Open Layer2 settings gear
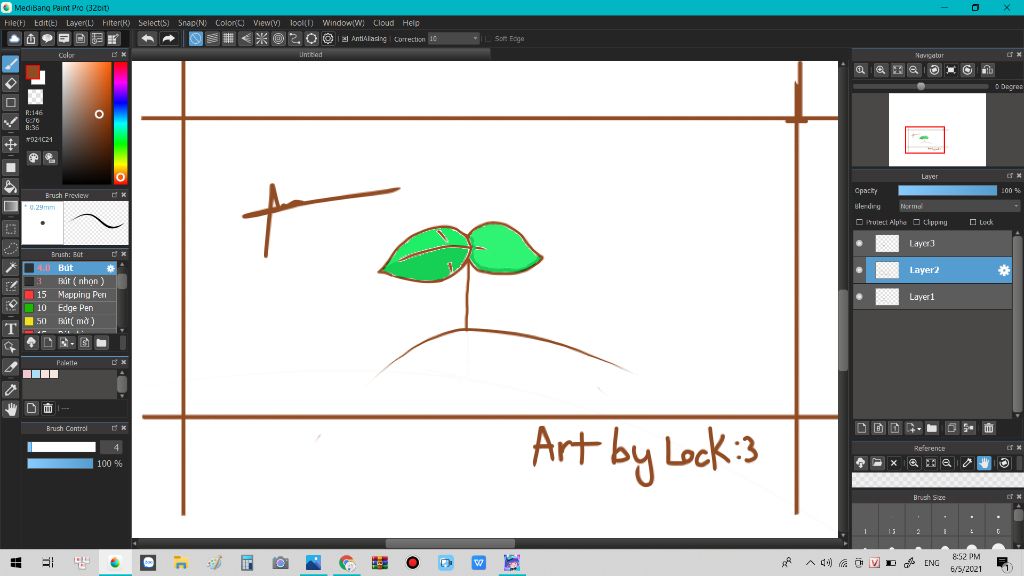This screenshot has width=1024, height=576. coord(1004,270)
